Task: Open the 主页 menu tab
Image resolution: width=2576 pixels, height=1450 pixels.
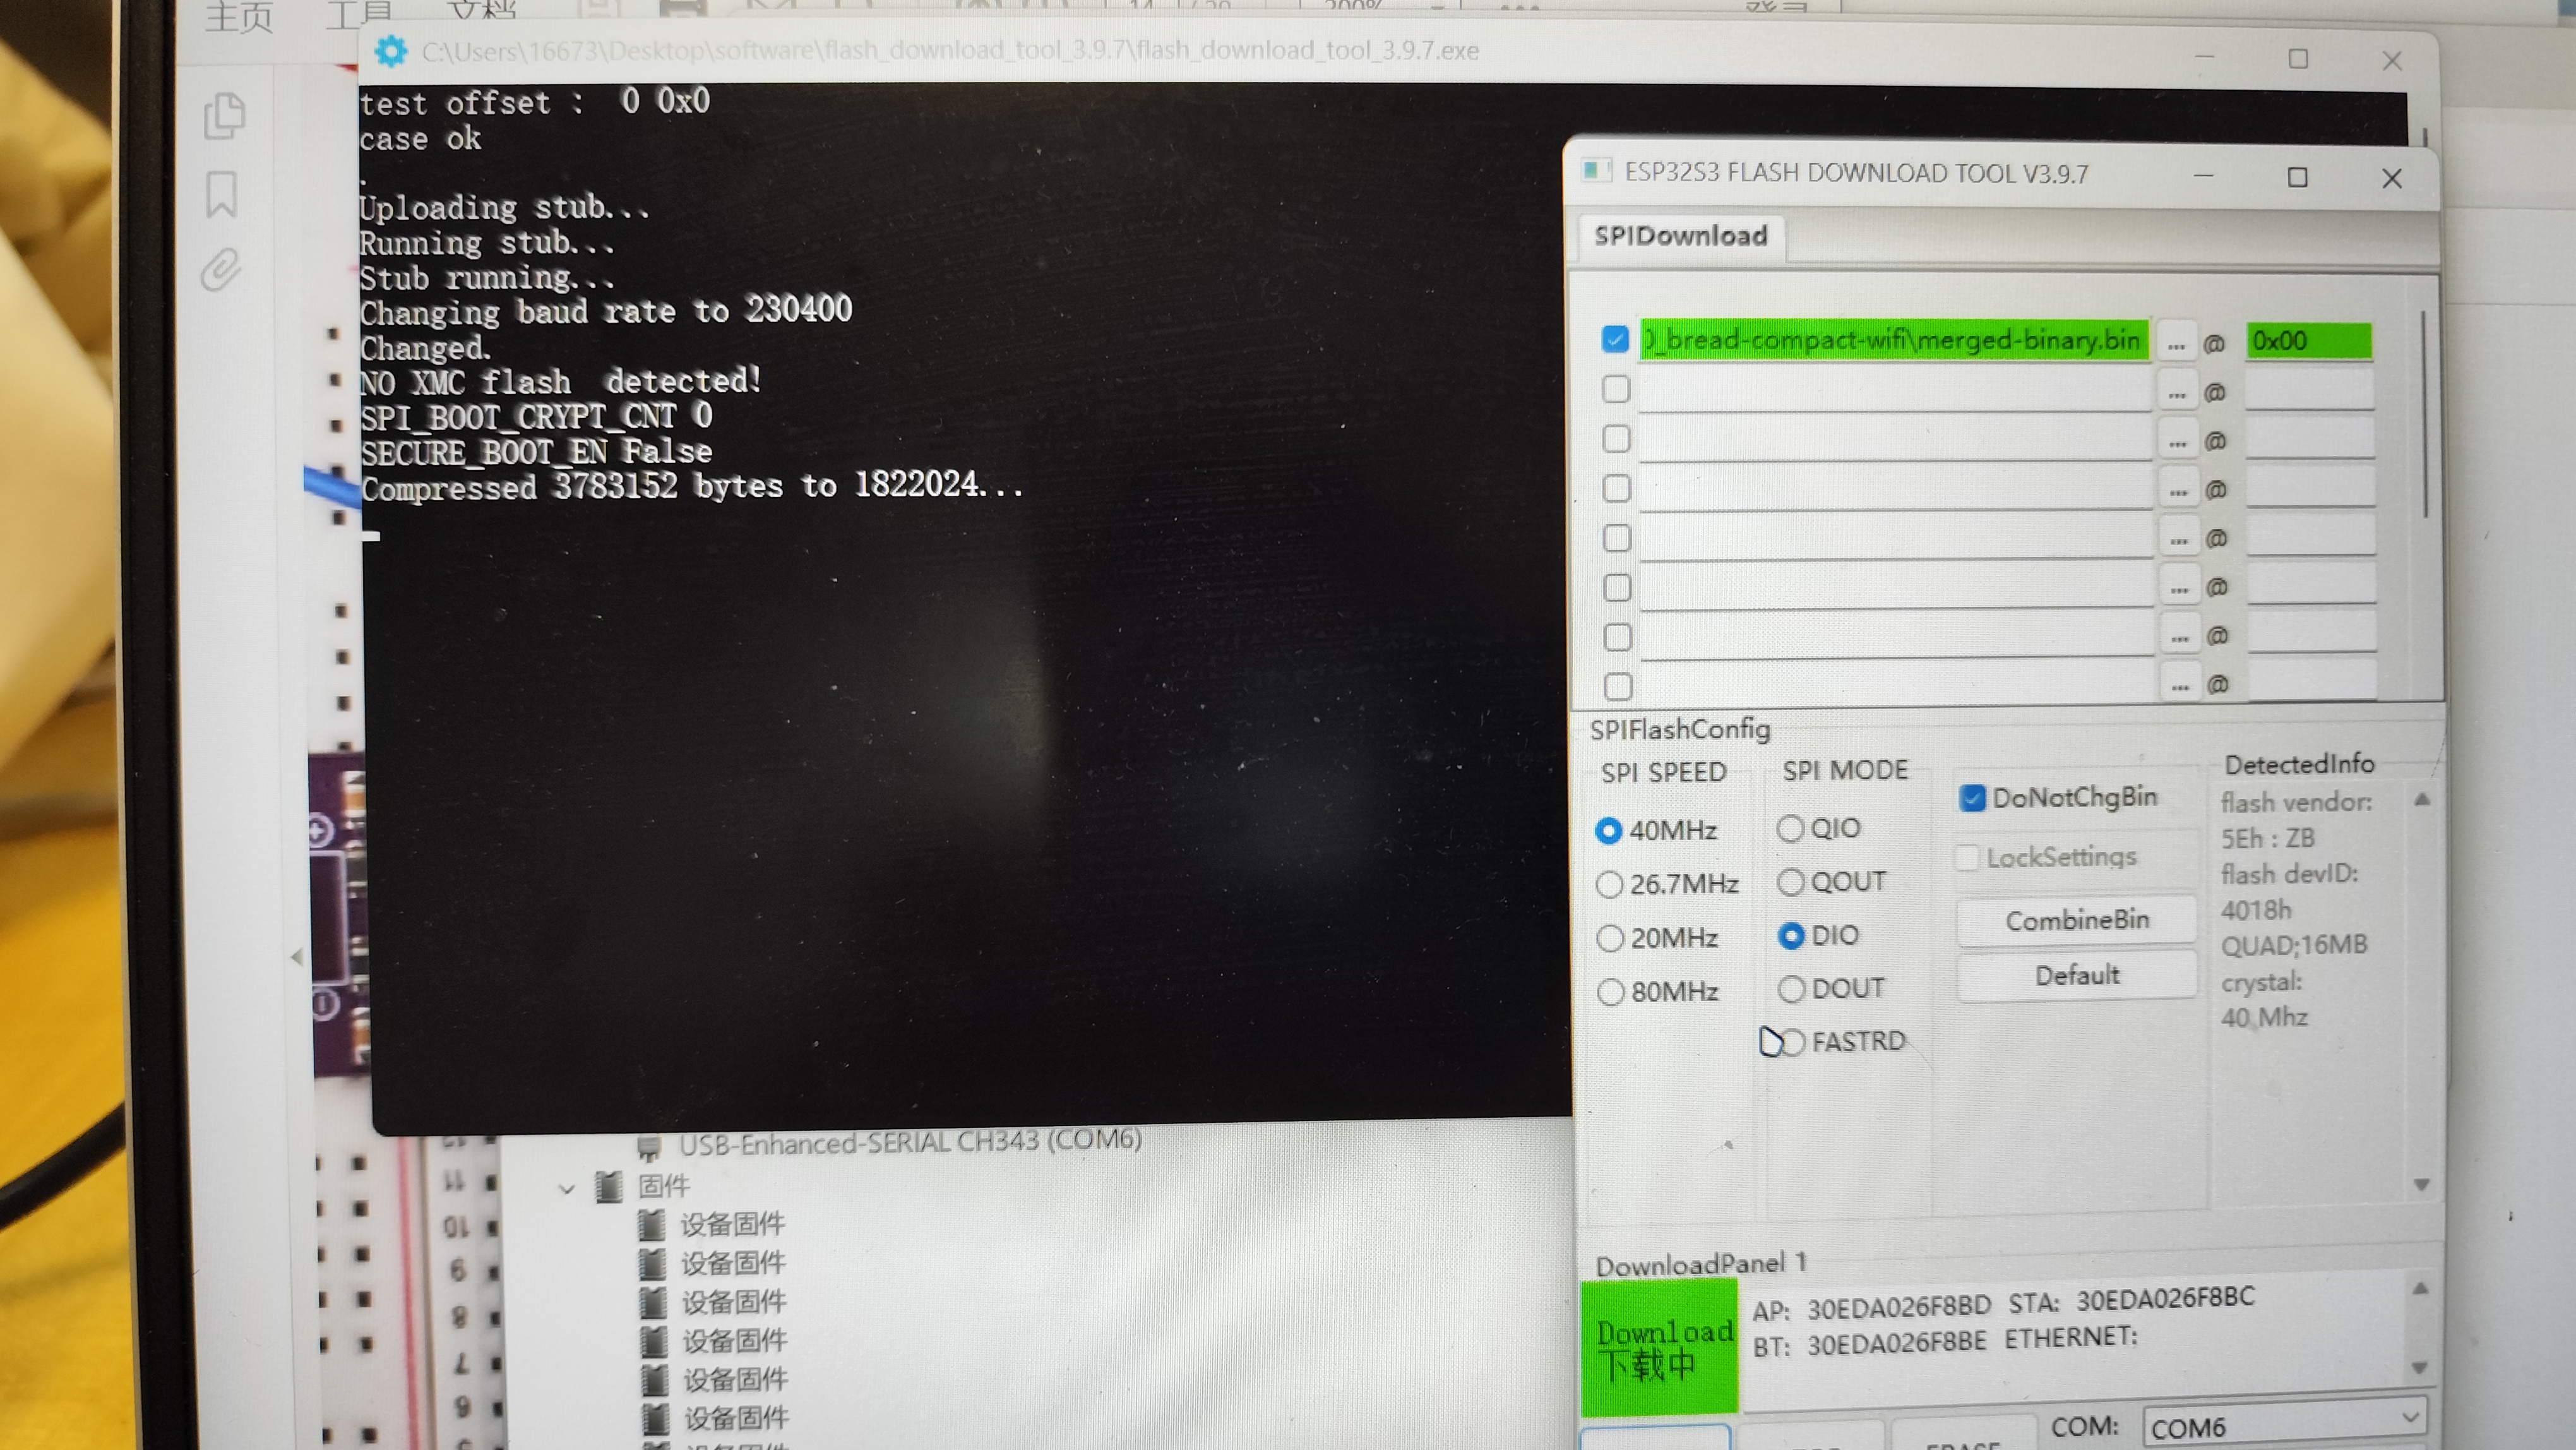Action: [238, 17]
